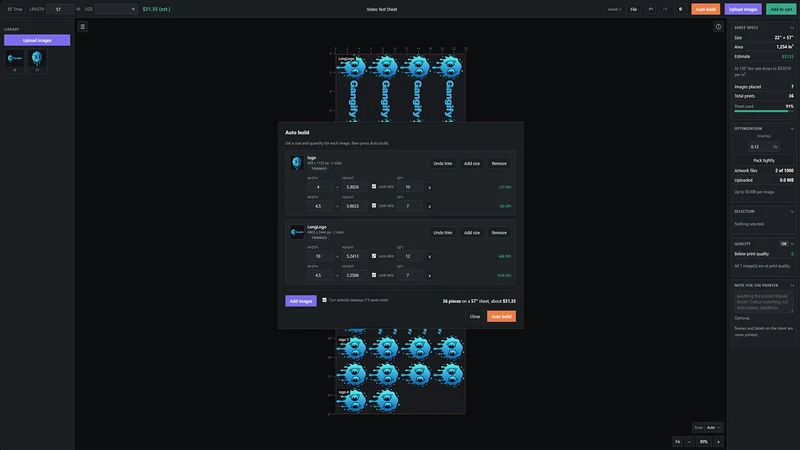Click the LongLogo quantity 12 field
This screenshot has height=450, width=800.
pyautogui.click(x=410, y=256)
